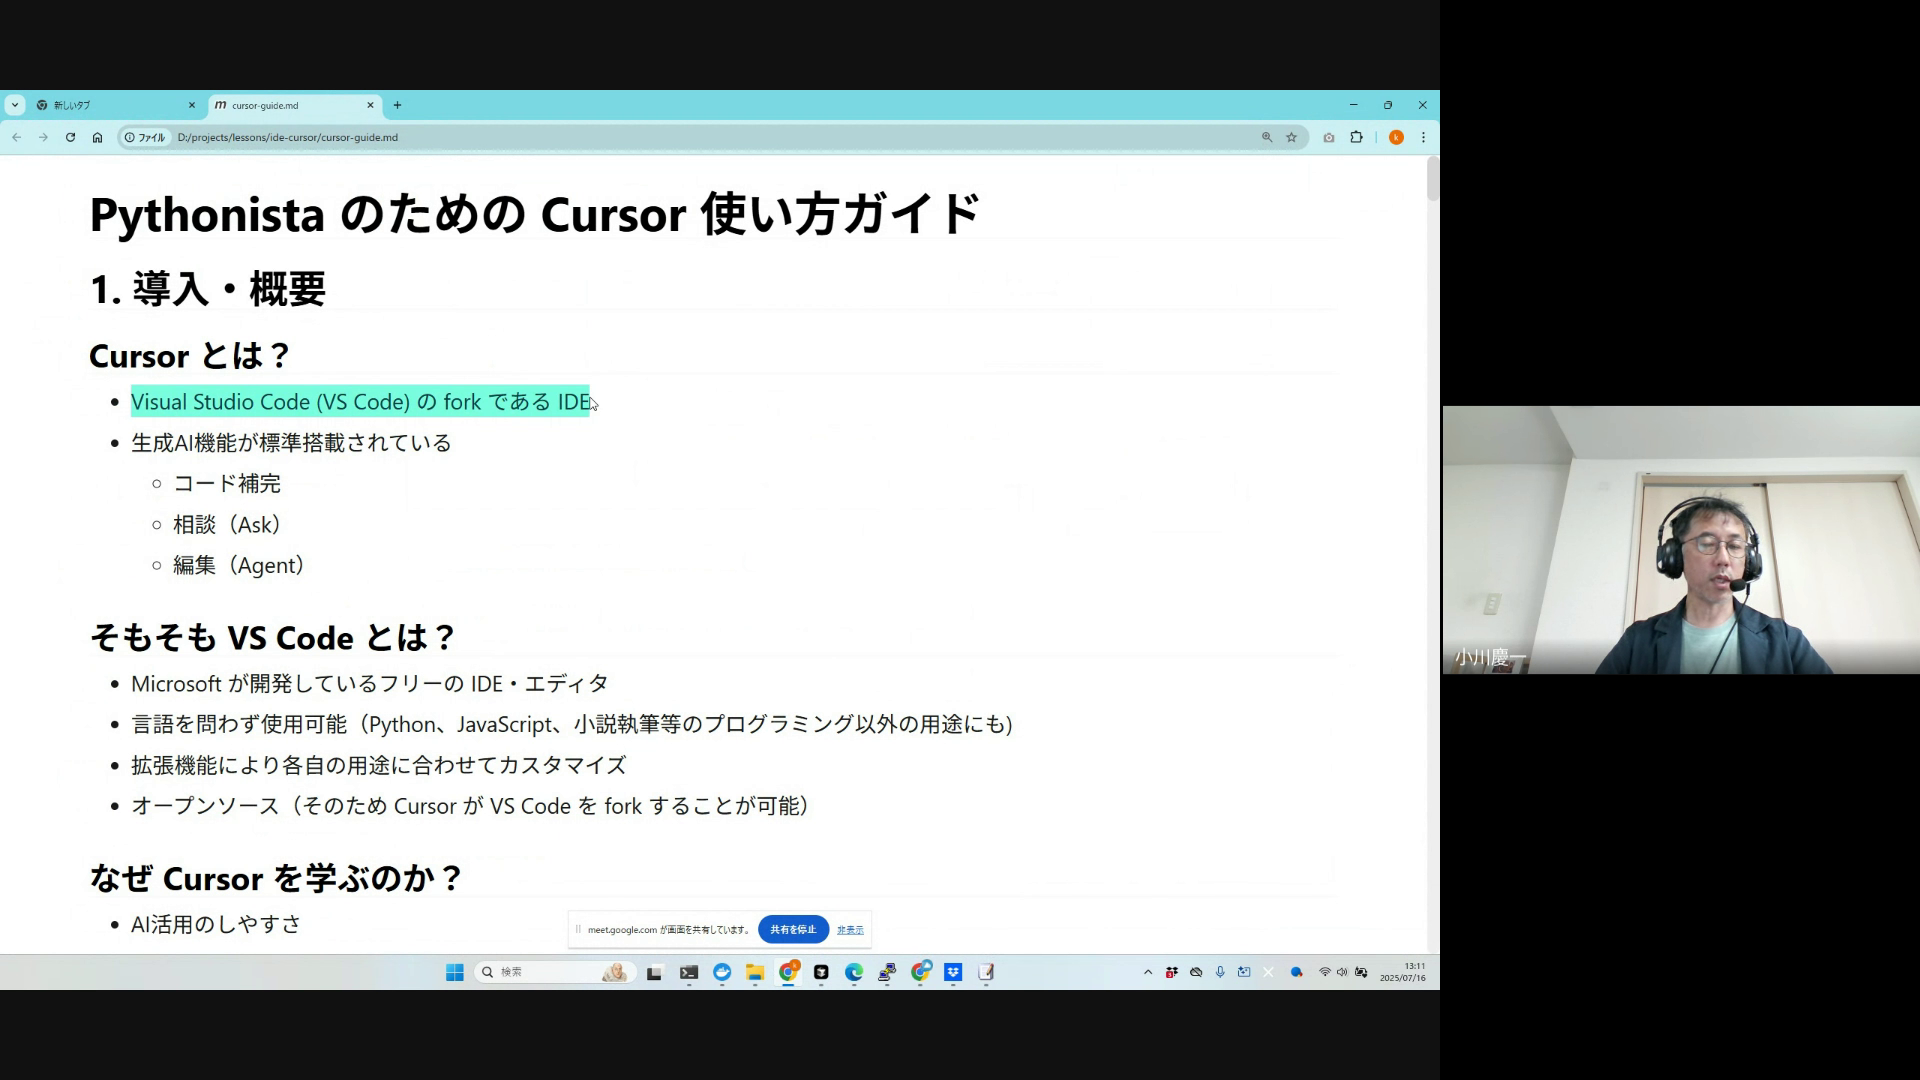Open File Explorer from the taskbar

coord(755,972)
